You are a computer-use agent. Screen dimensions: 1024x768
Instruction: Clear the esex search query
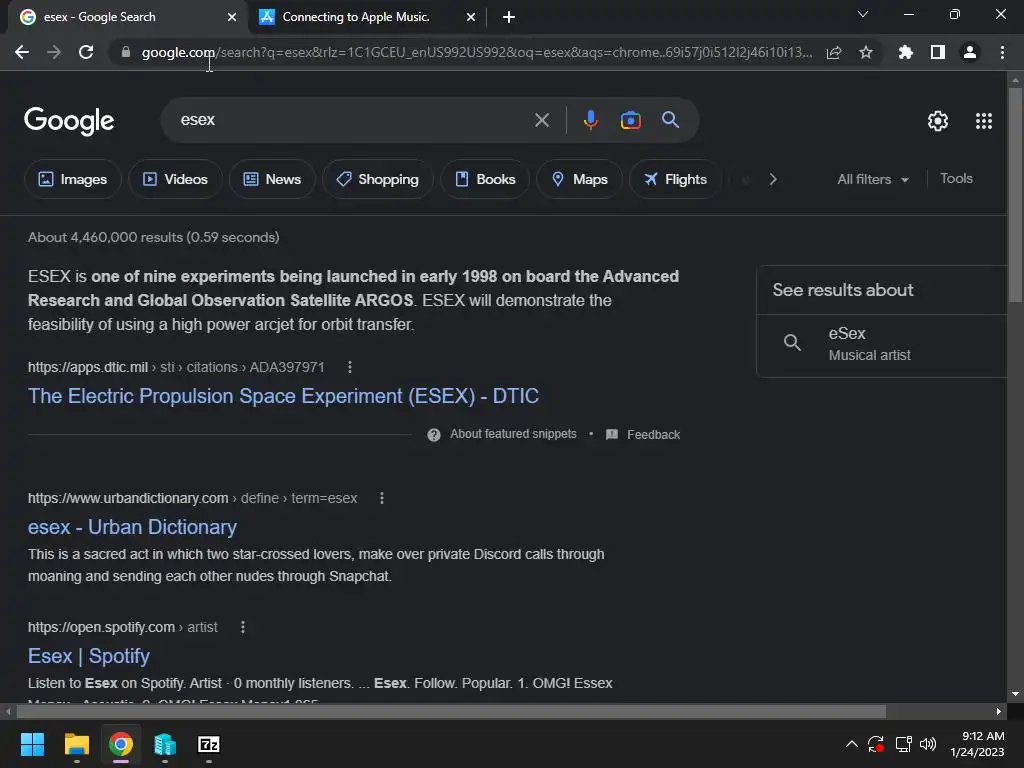[541, 120]
